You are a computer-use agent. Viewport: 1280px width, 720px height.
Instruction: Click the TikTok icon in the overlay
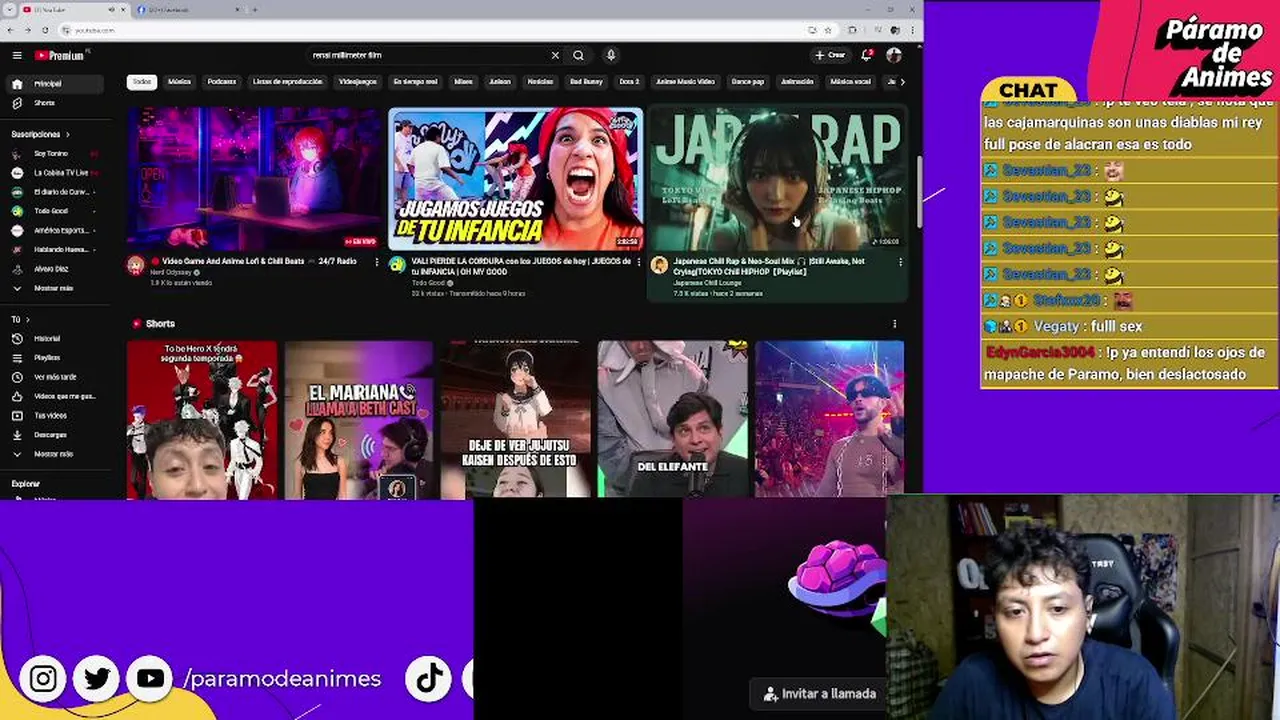click(428, 679)
